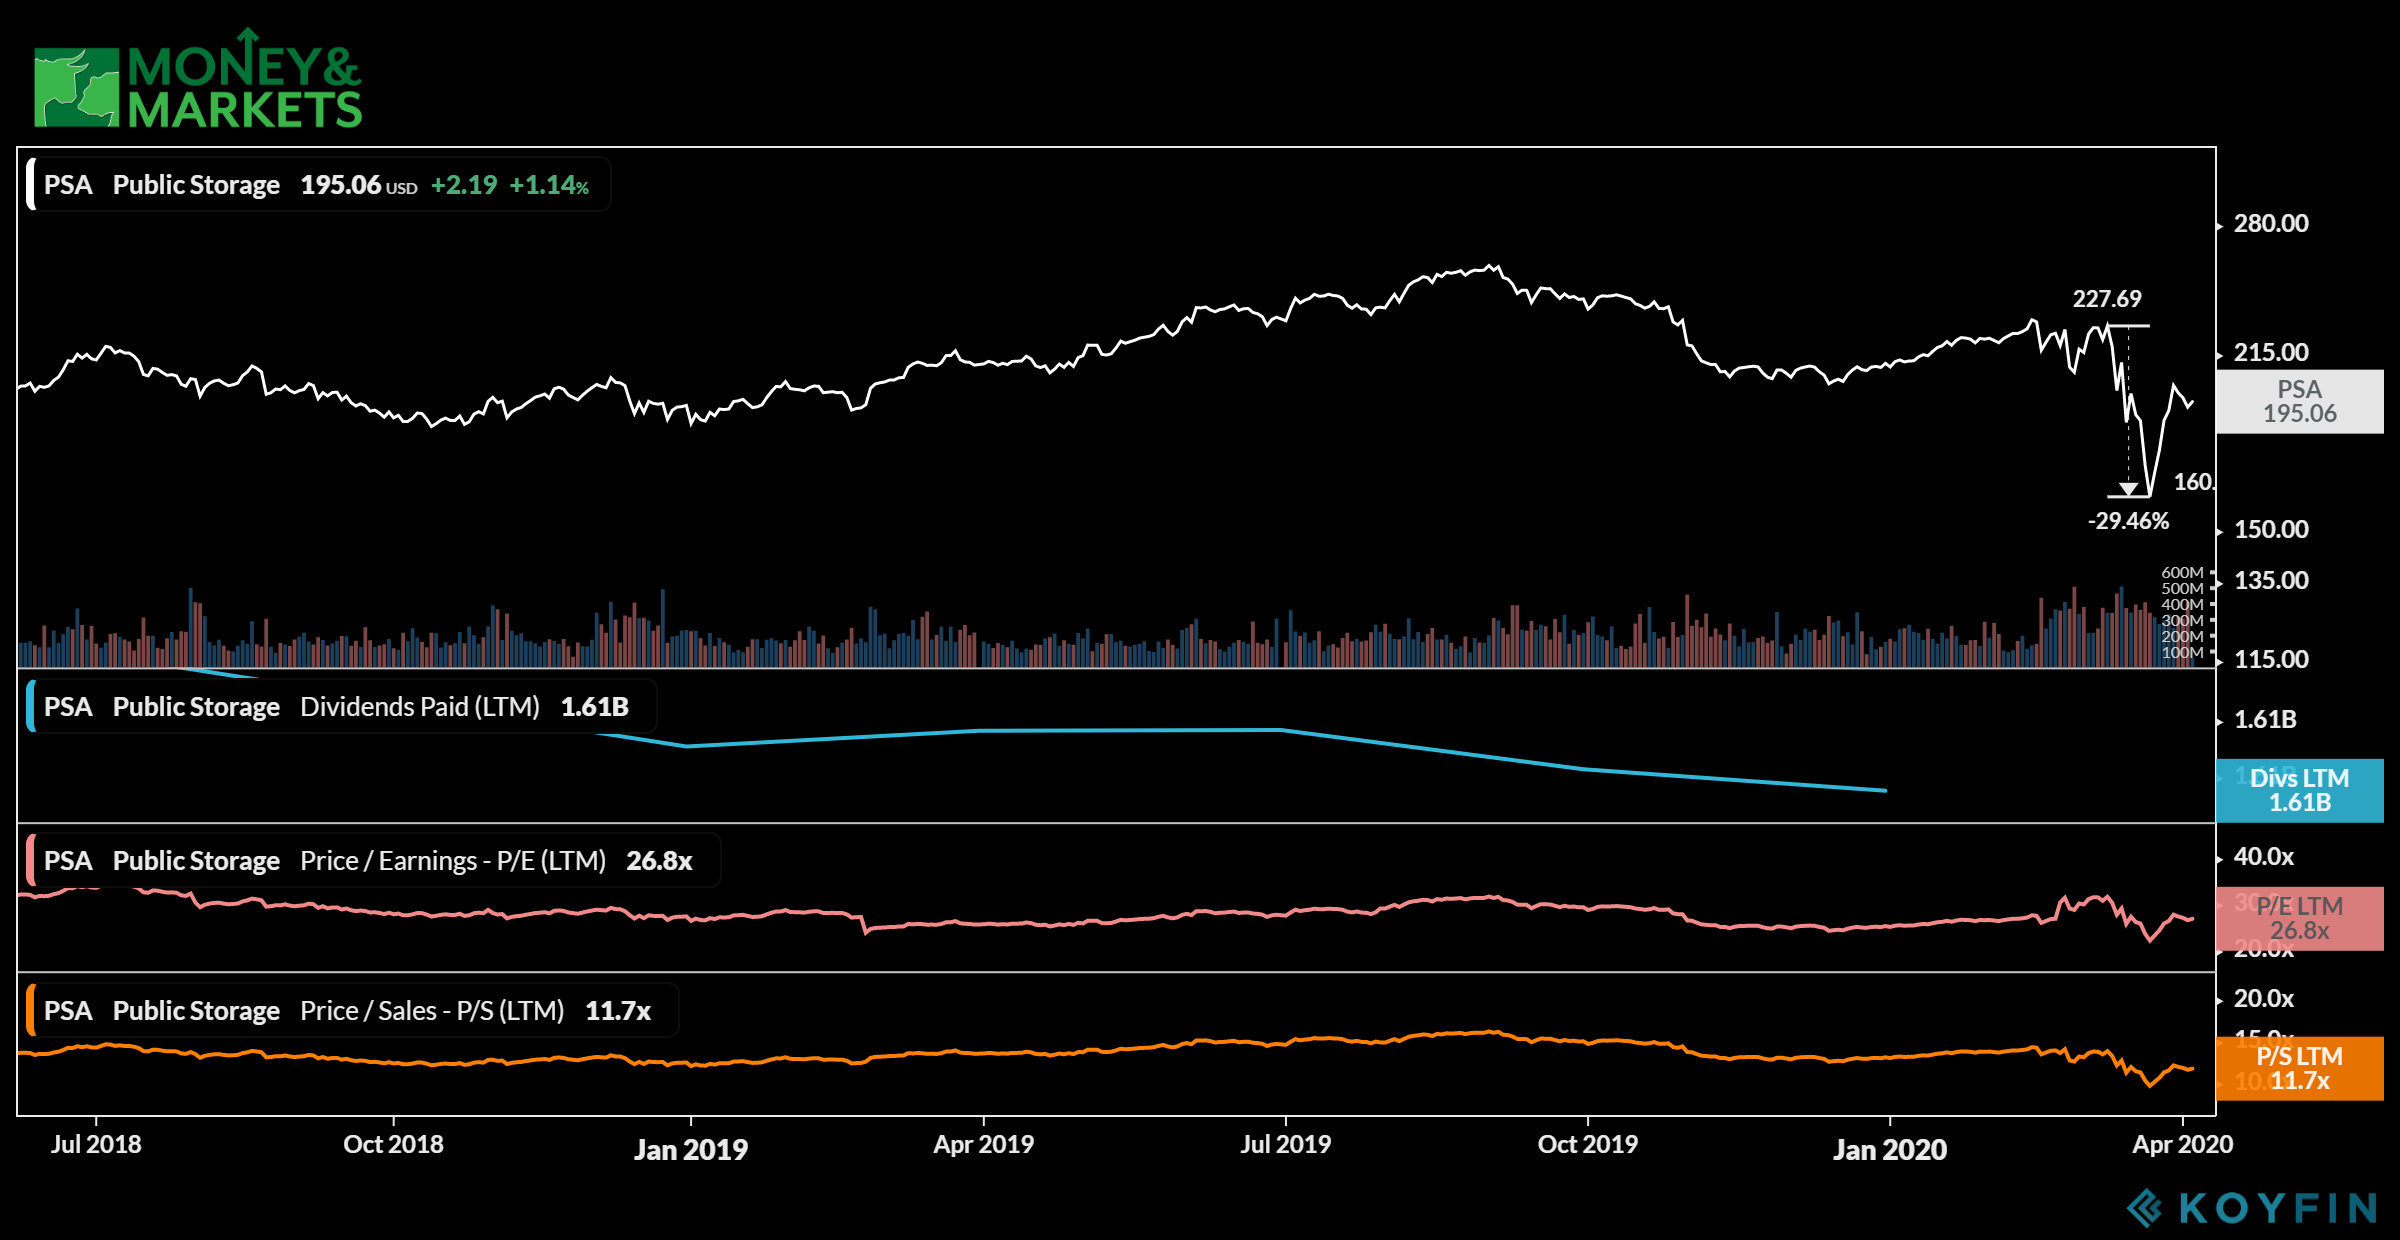Click the Koyfin logo
Screen dimensions: 2400x1240
2250,1208
